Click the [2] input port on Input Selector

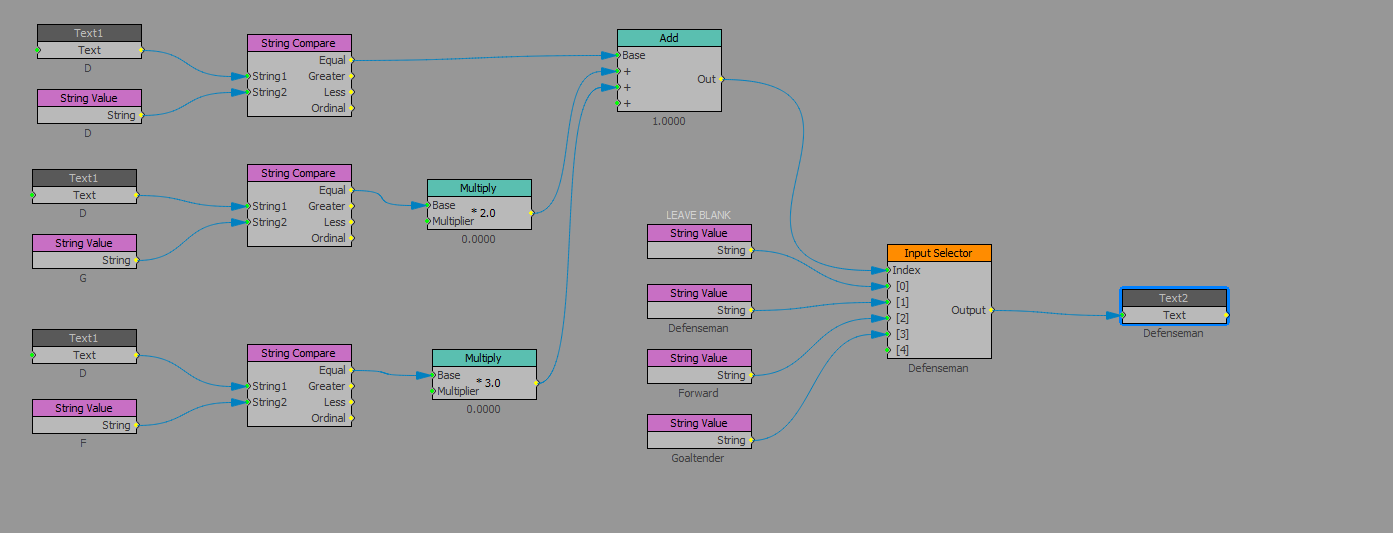(x=890, y=318)
